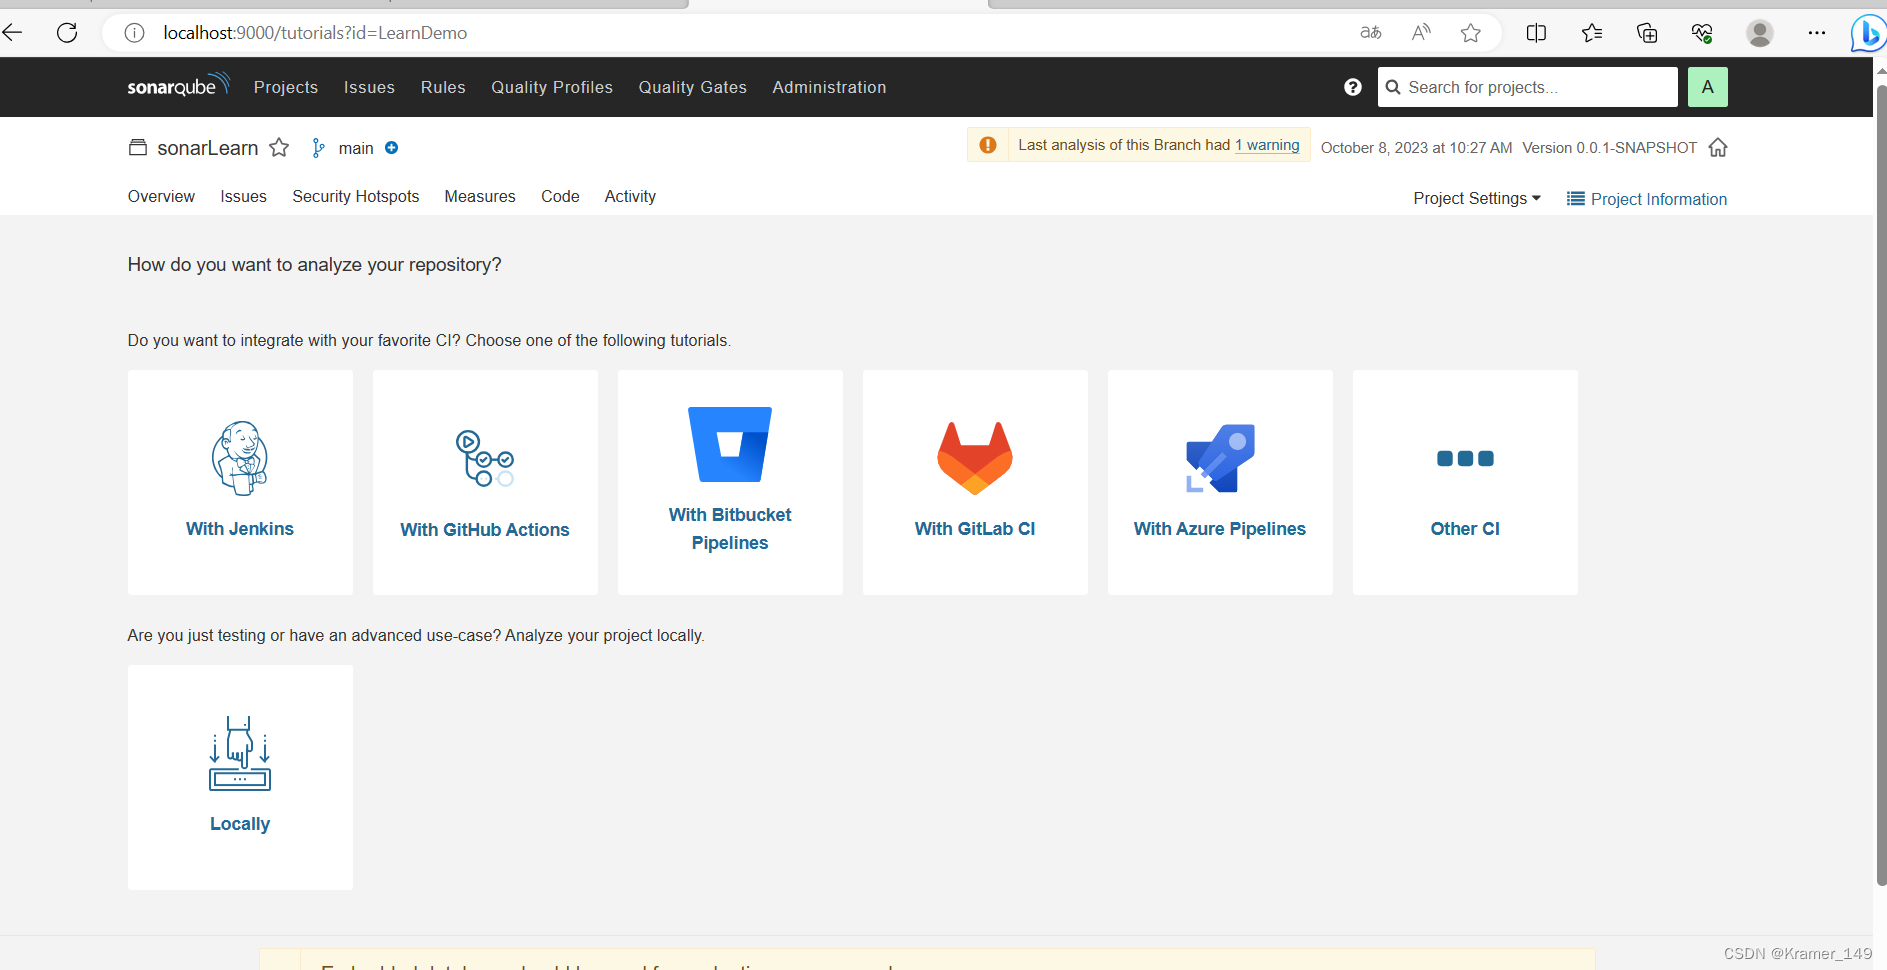Focus the Search for projects field
This screenshot has height=970, width=1887.
point(1527,87)
